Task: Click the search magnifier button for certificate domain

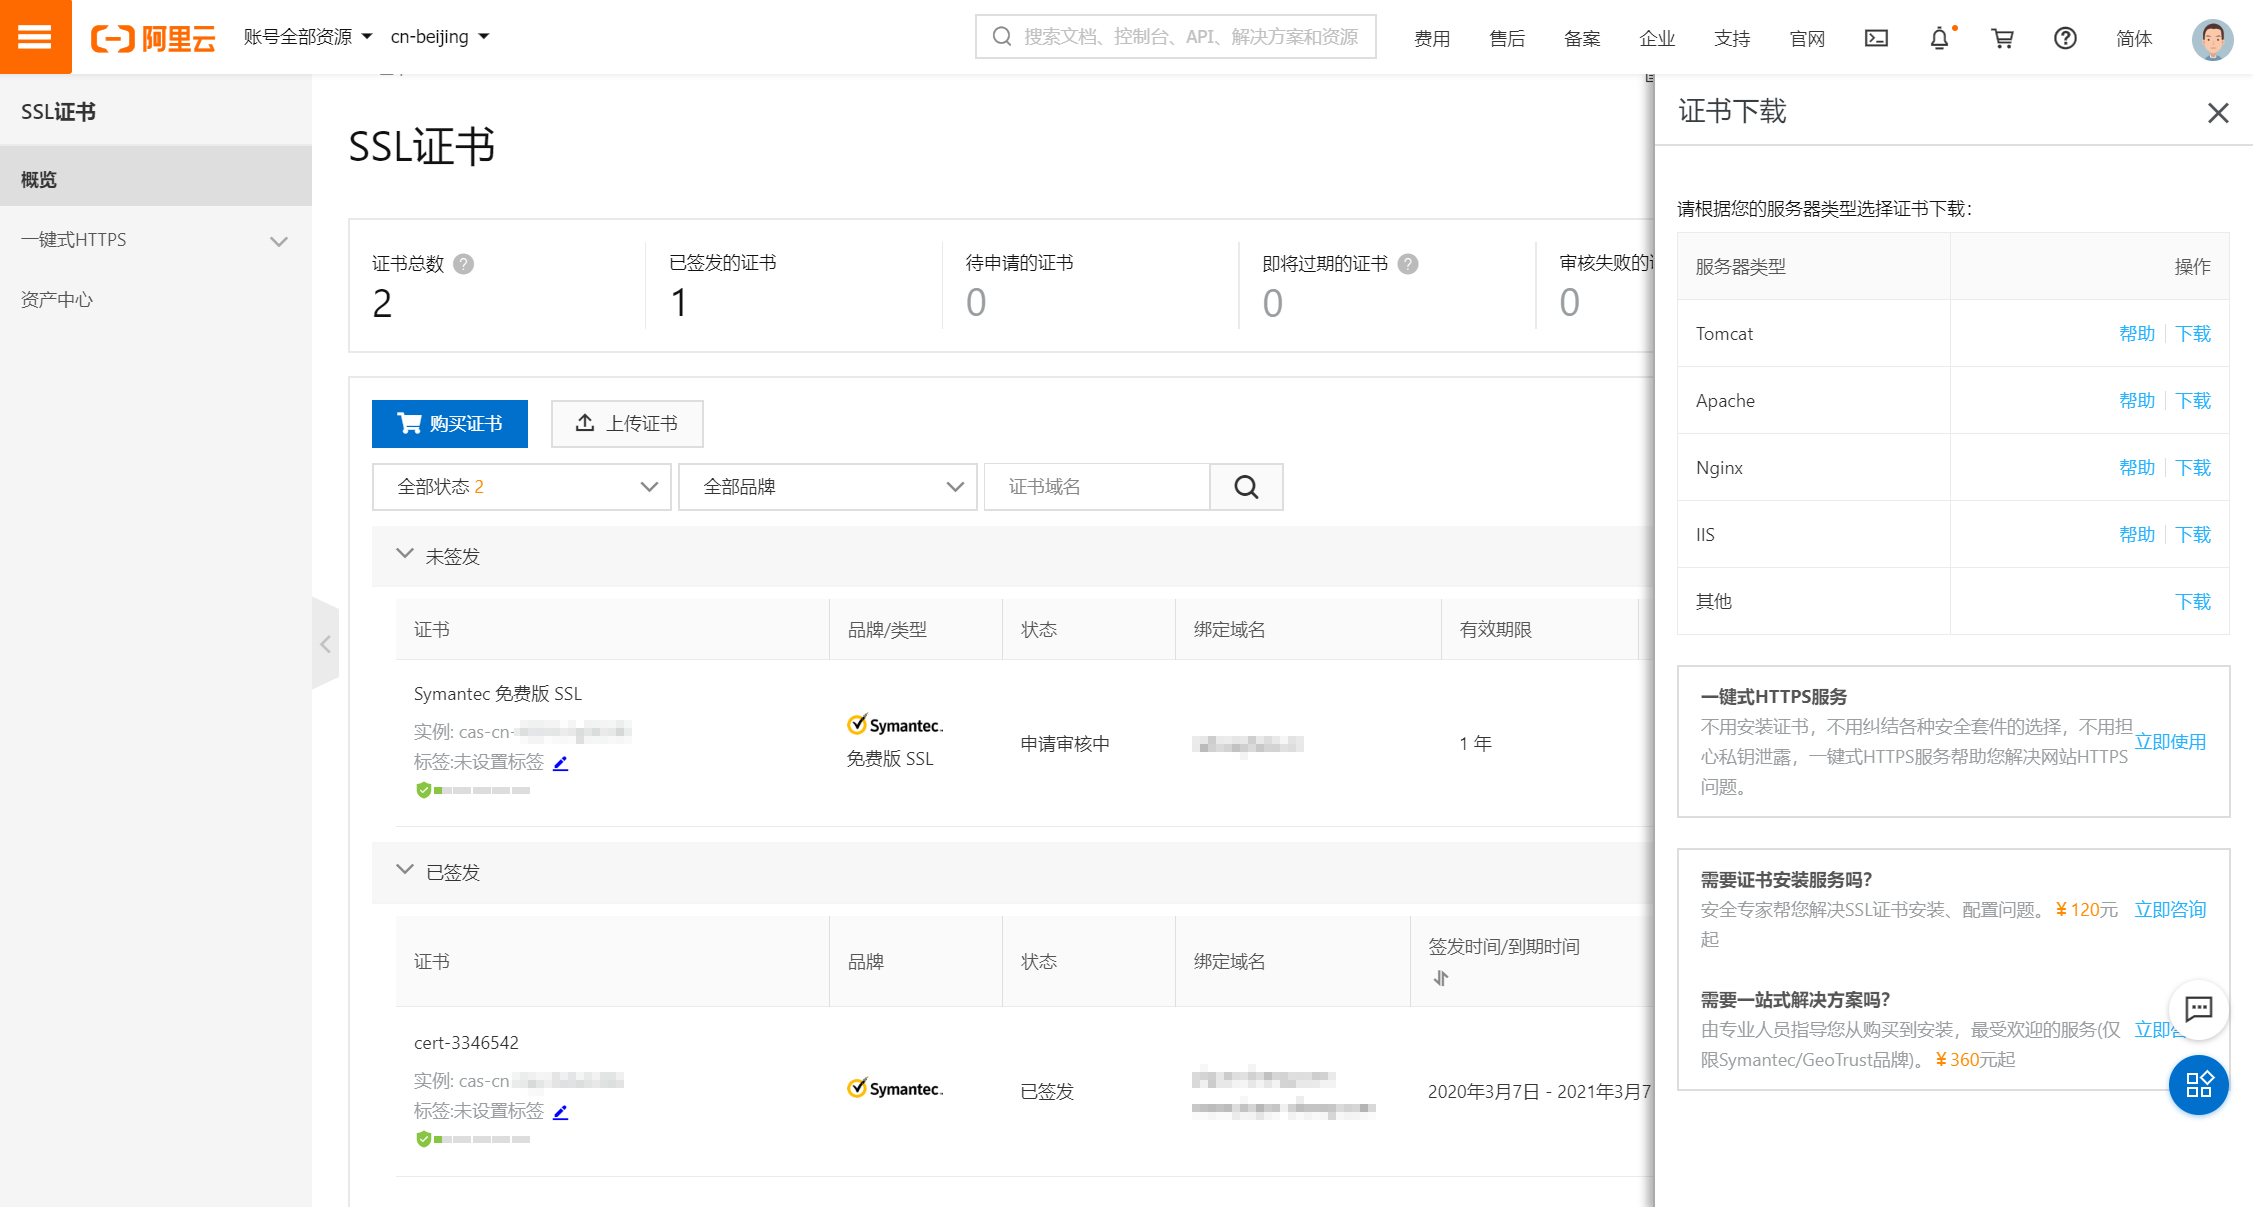Action: 1246,487
